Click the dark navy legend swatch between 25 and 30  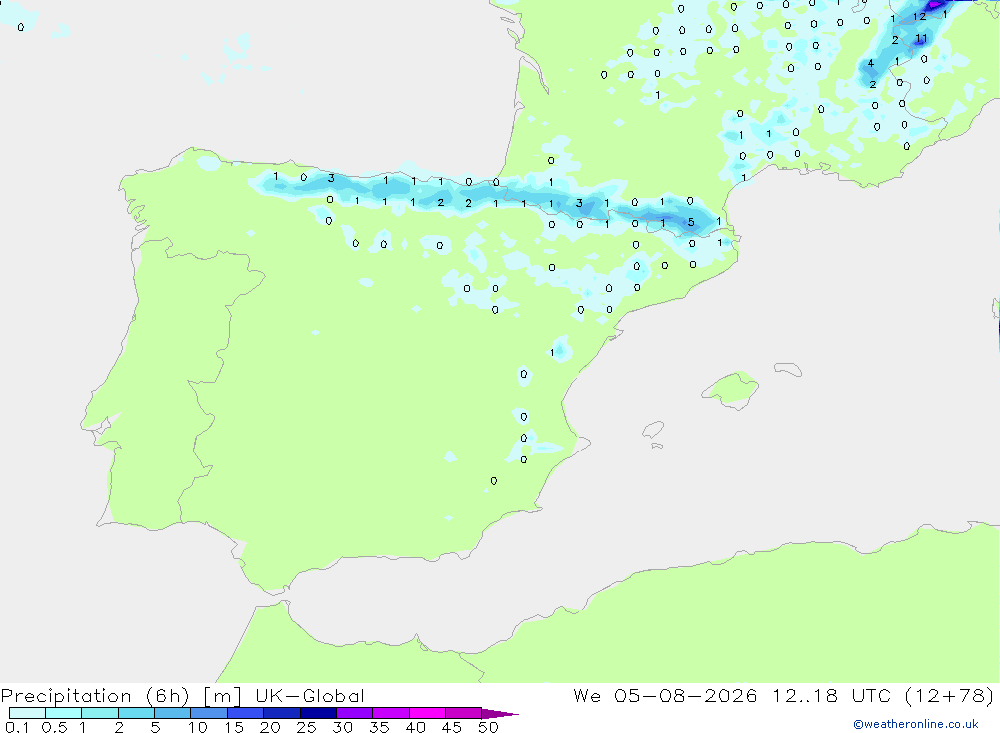pos(318,713)
